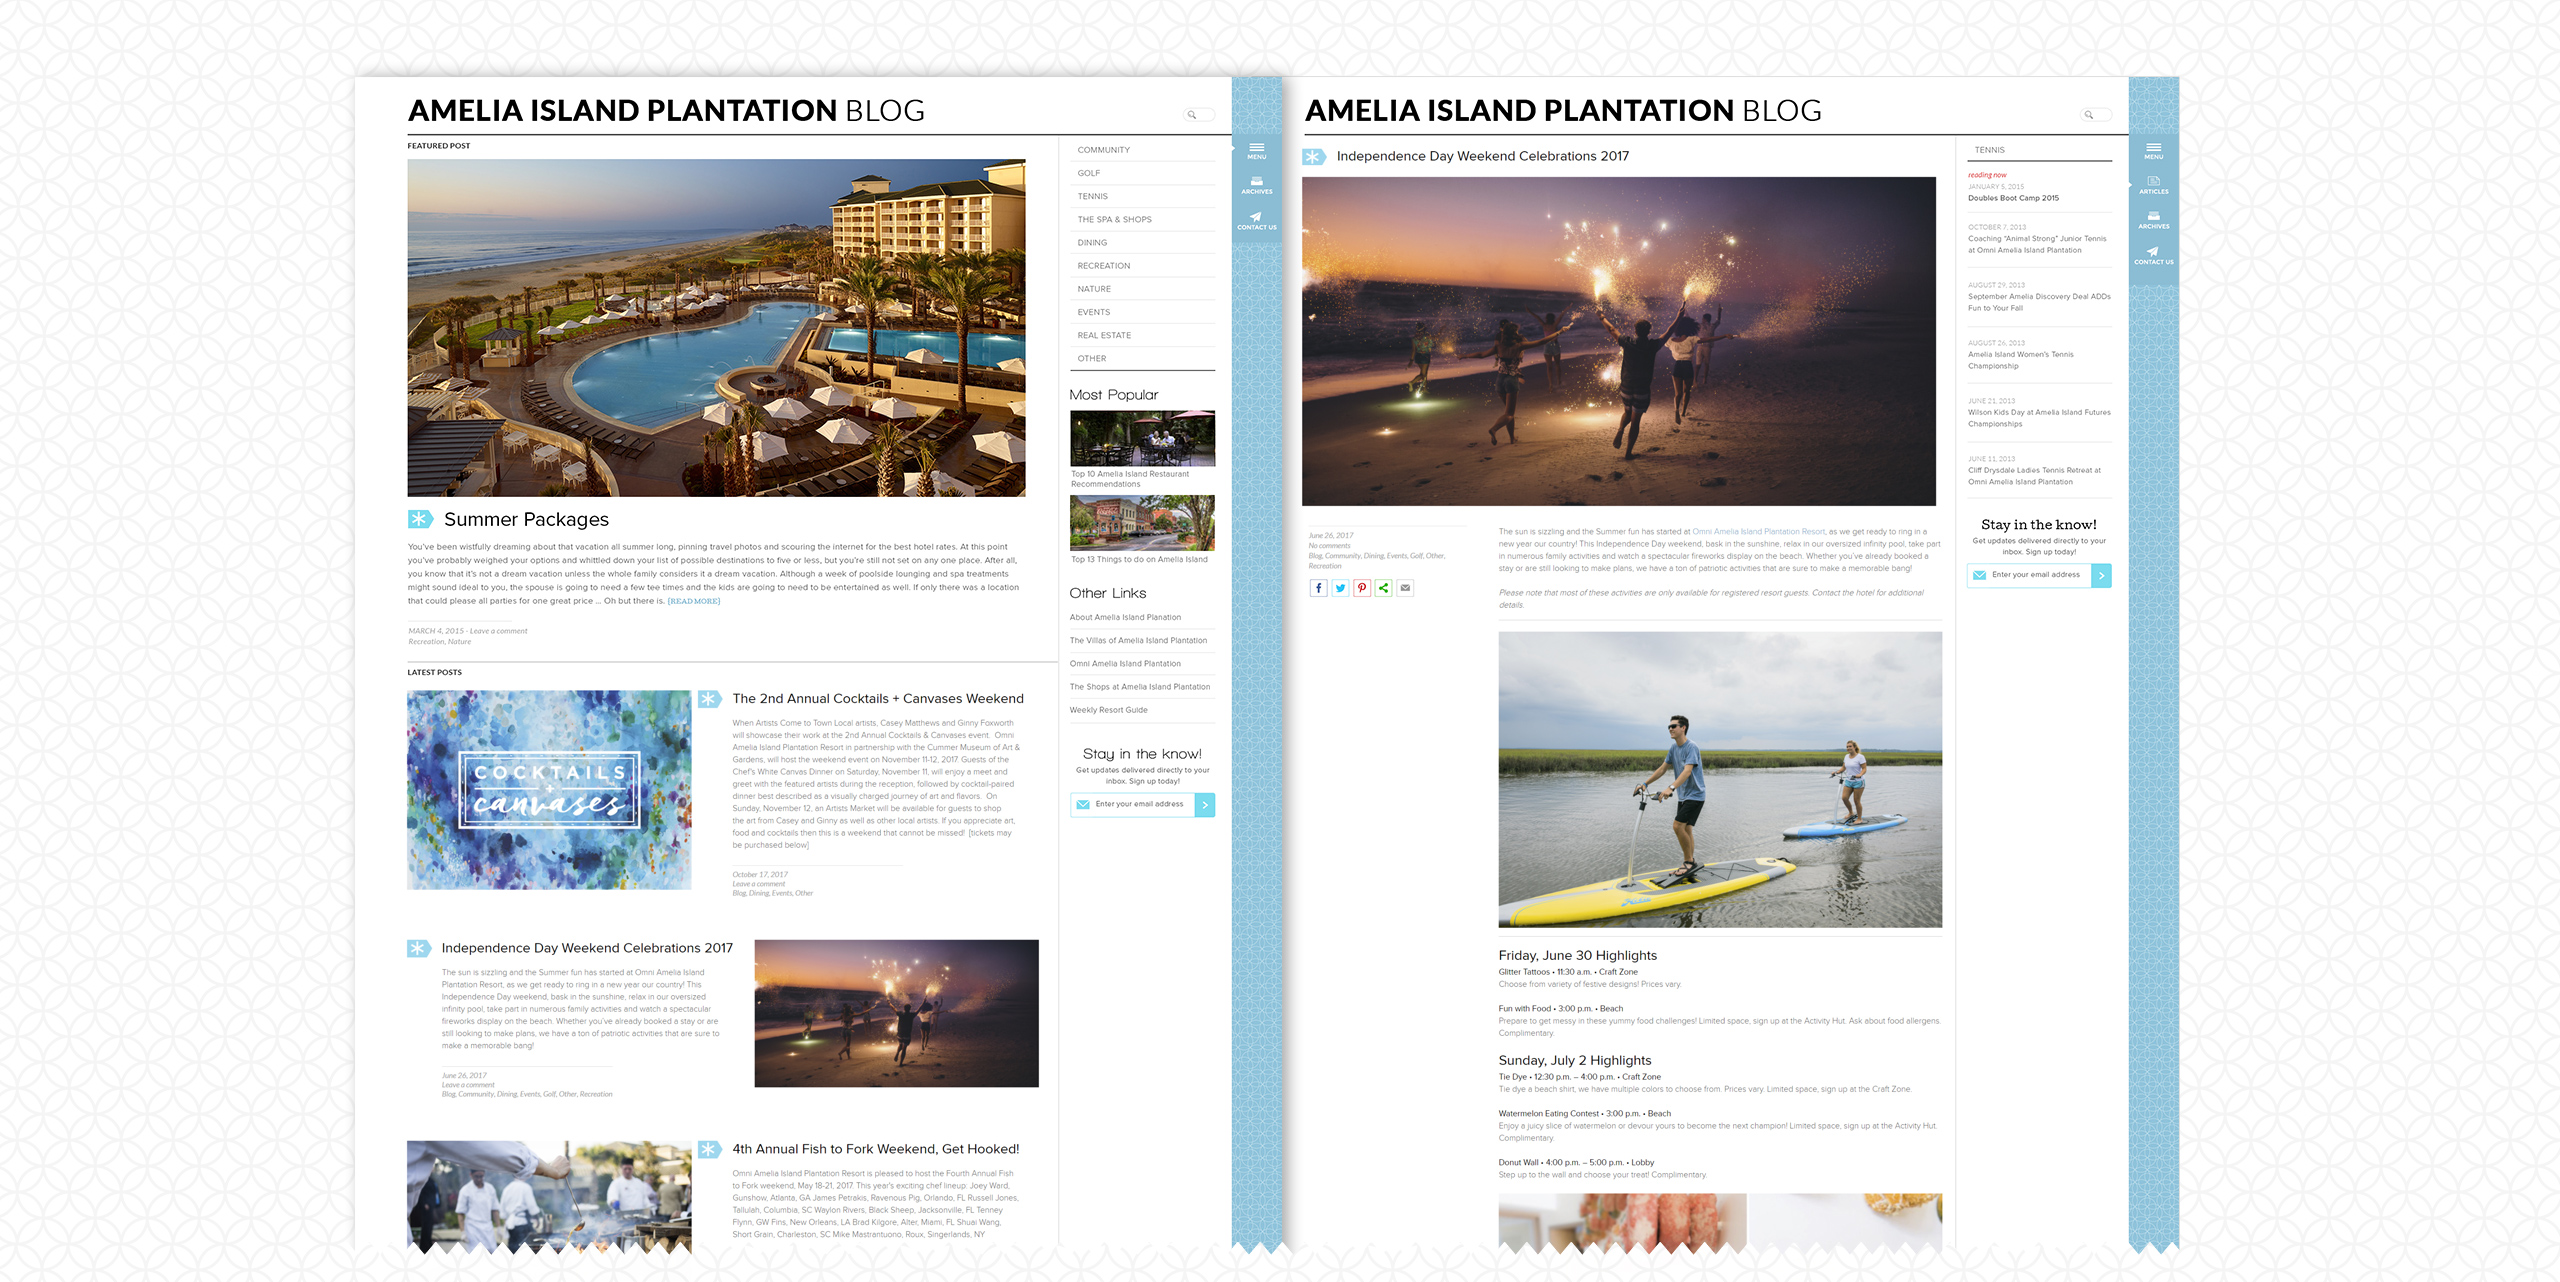Open About Amelia Island Planation link
The image size is (2560, 1282).
(x=1125, y=617)
